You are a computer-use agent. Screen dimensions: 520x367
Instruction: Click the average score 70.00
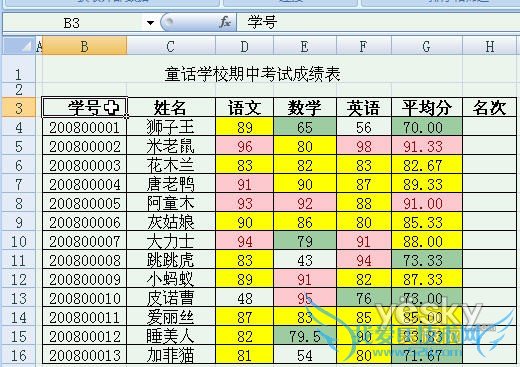[427, 127]
